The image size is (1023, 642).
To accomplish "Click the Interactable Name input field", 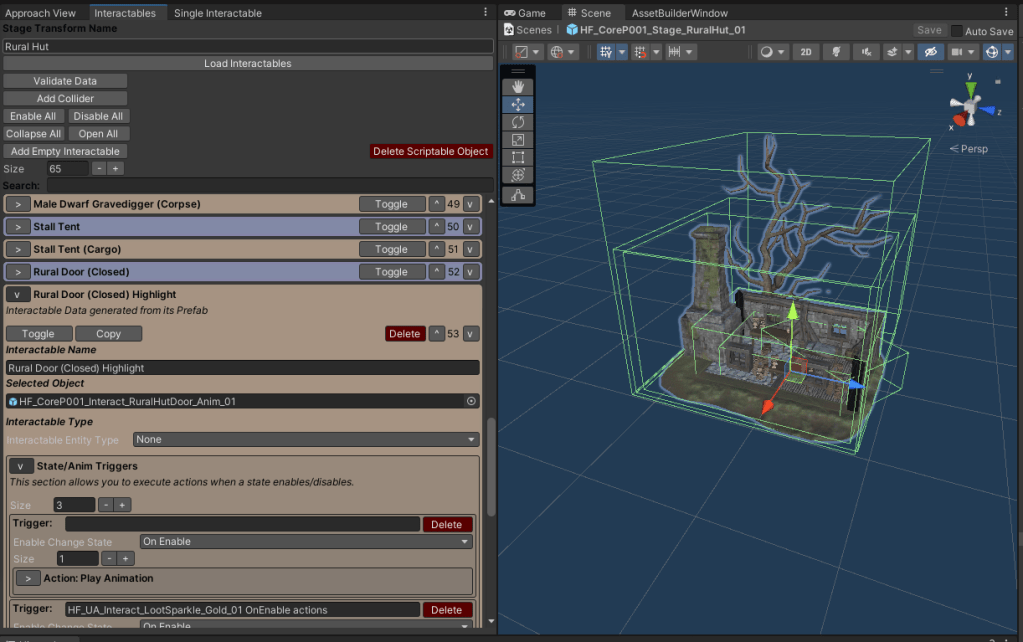I will pyautogui.click(x=242, y=368).
